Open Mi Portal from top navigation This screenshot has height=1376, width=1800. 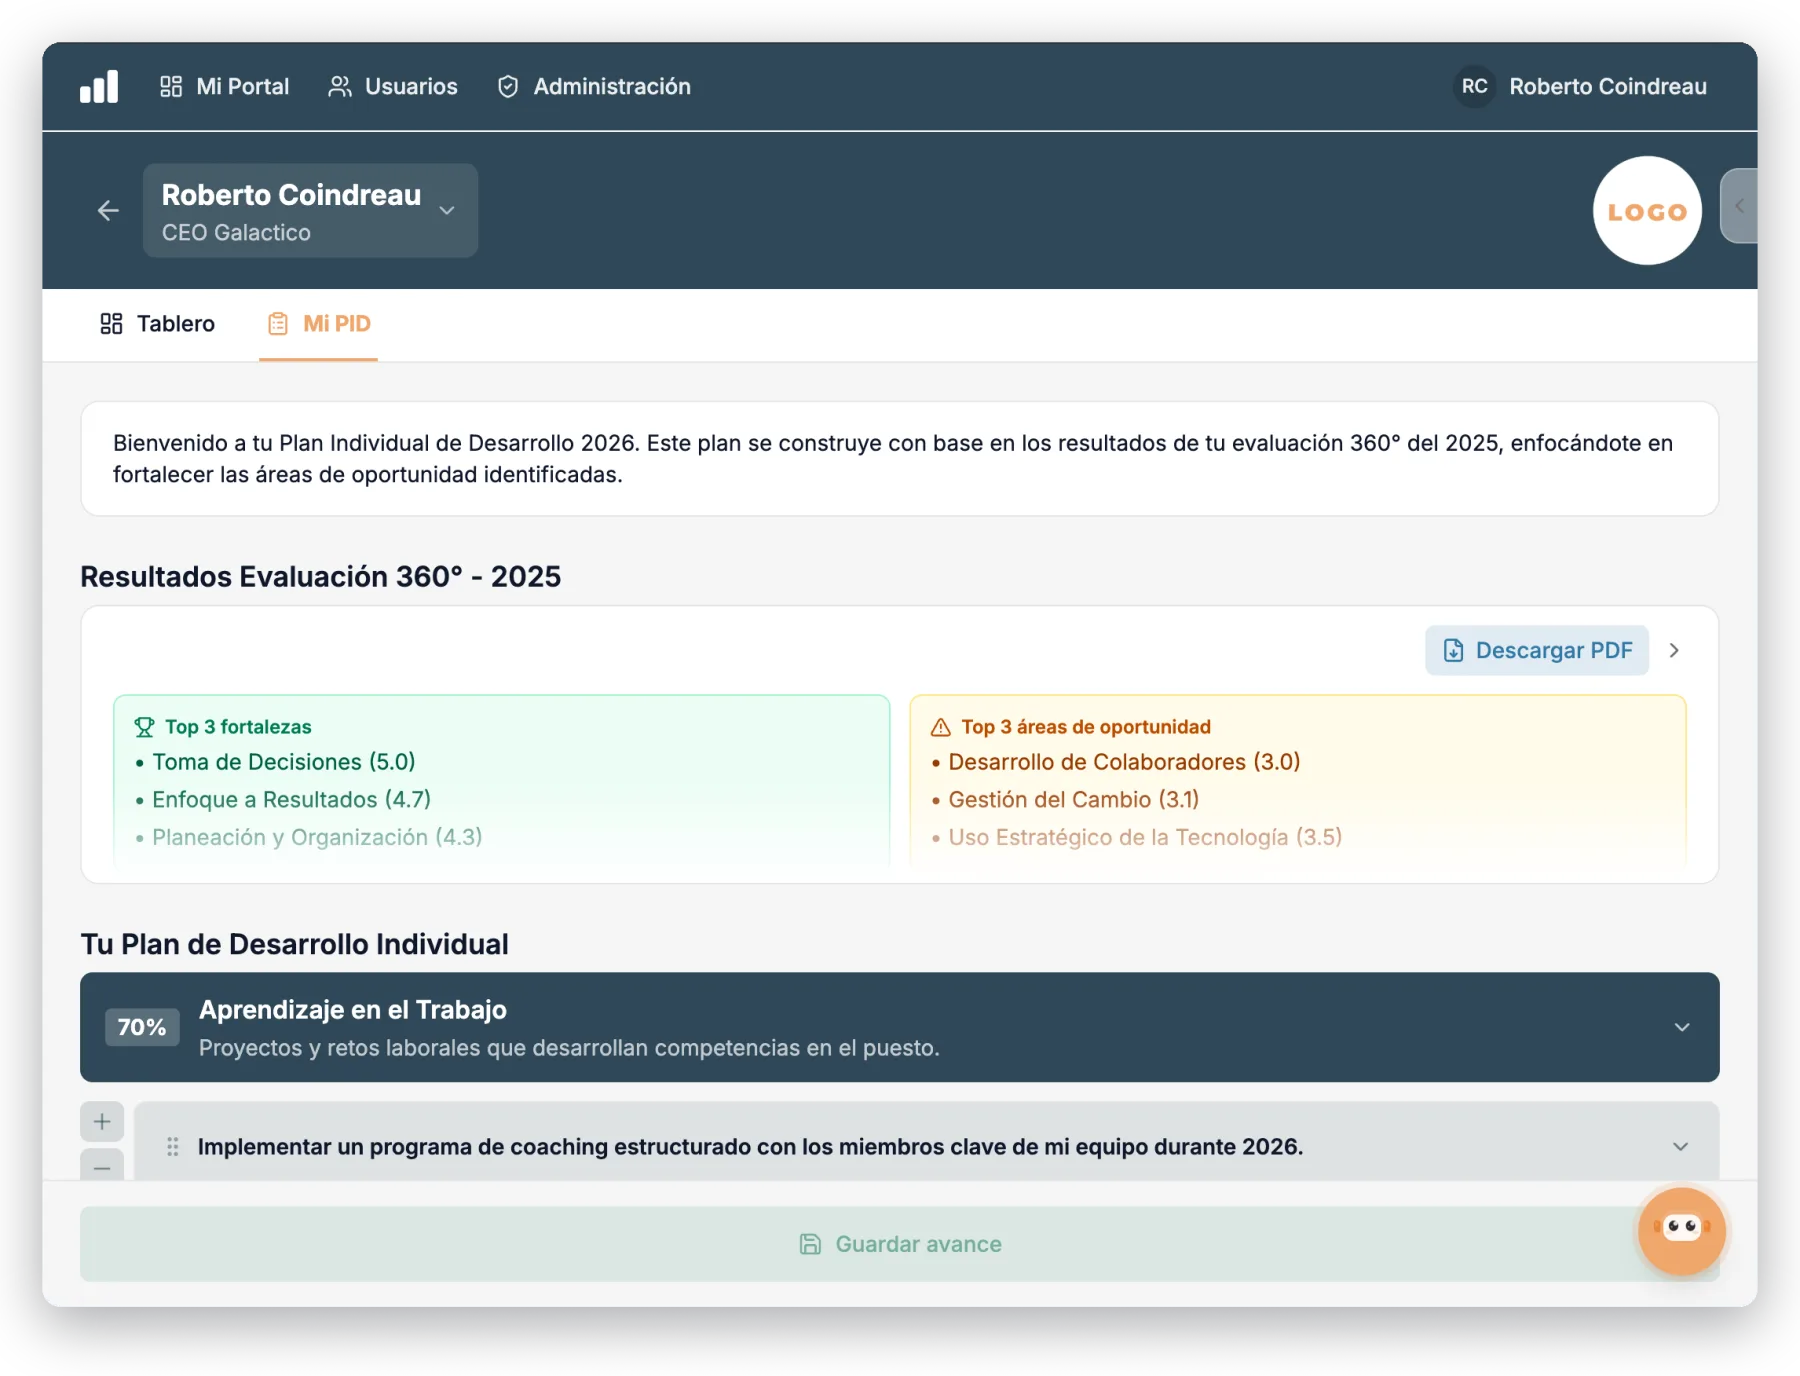(x=225, y=87)
